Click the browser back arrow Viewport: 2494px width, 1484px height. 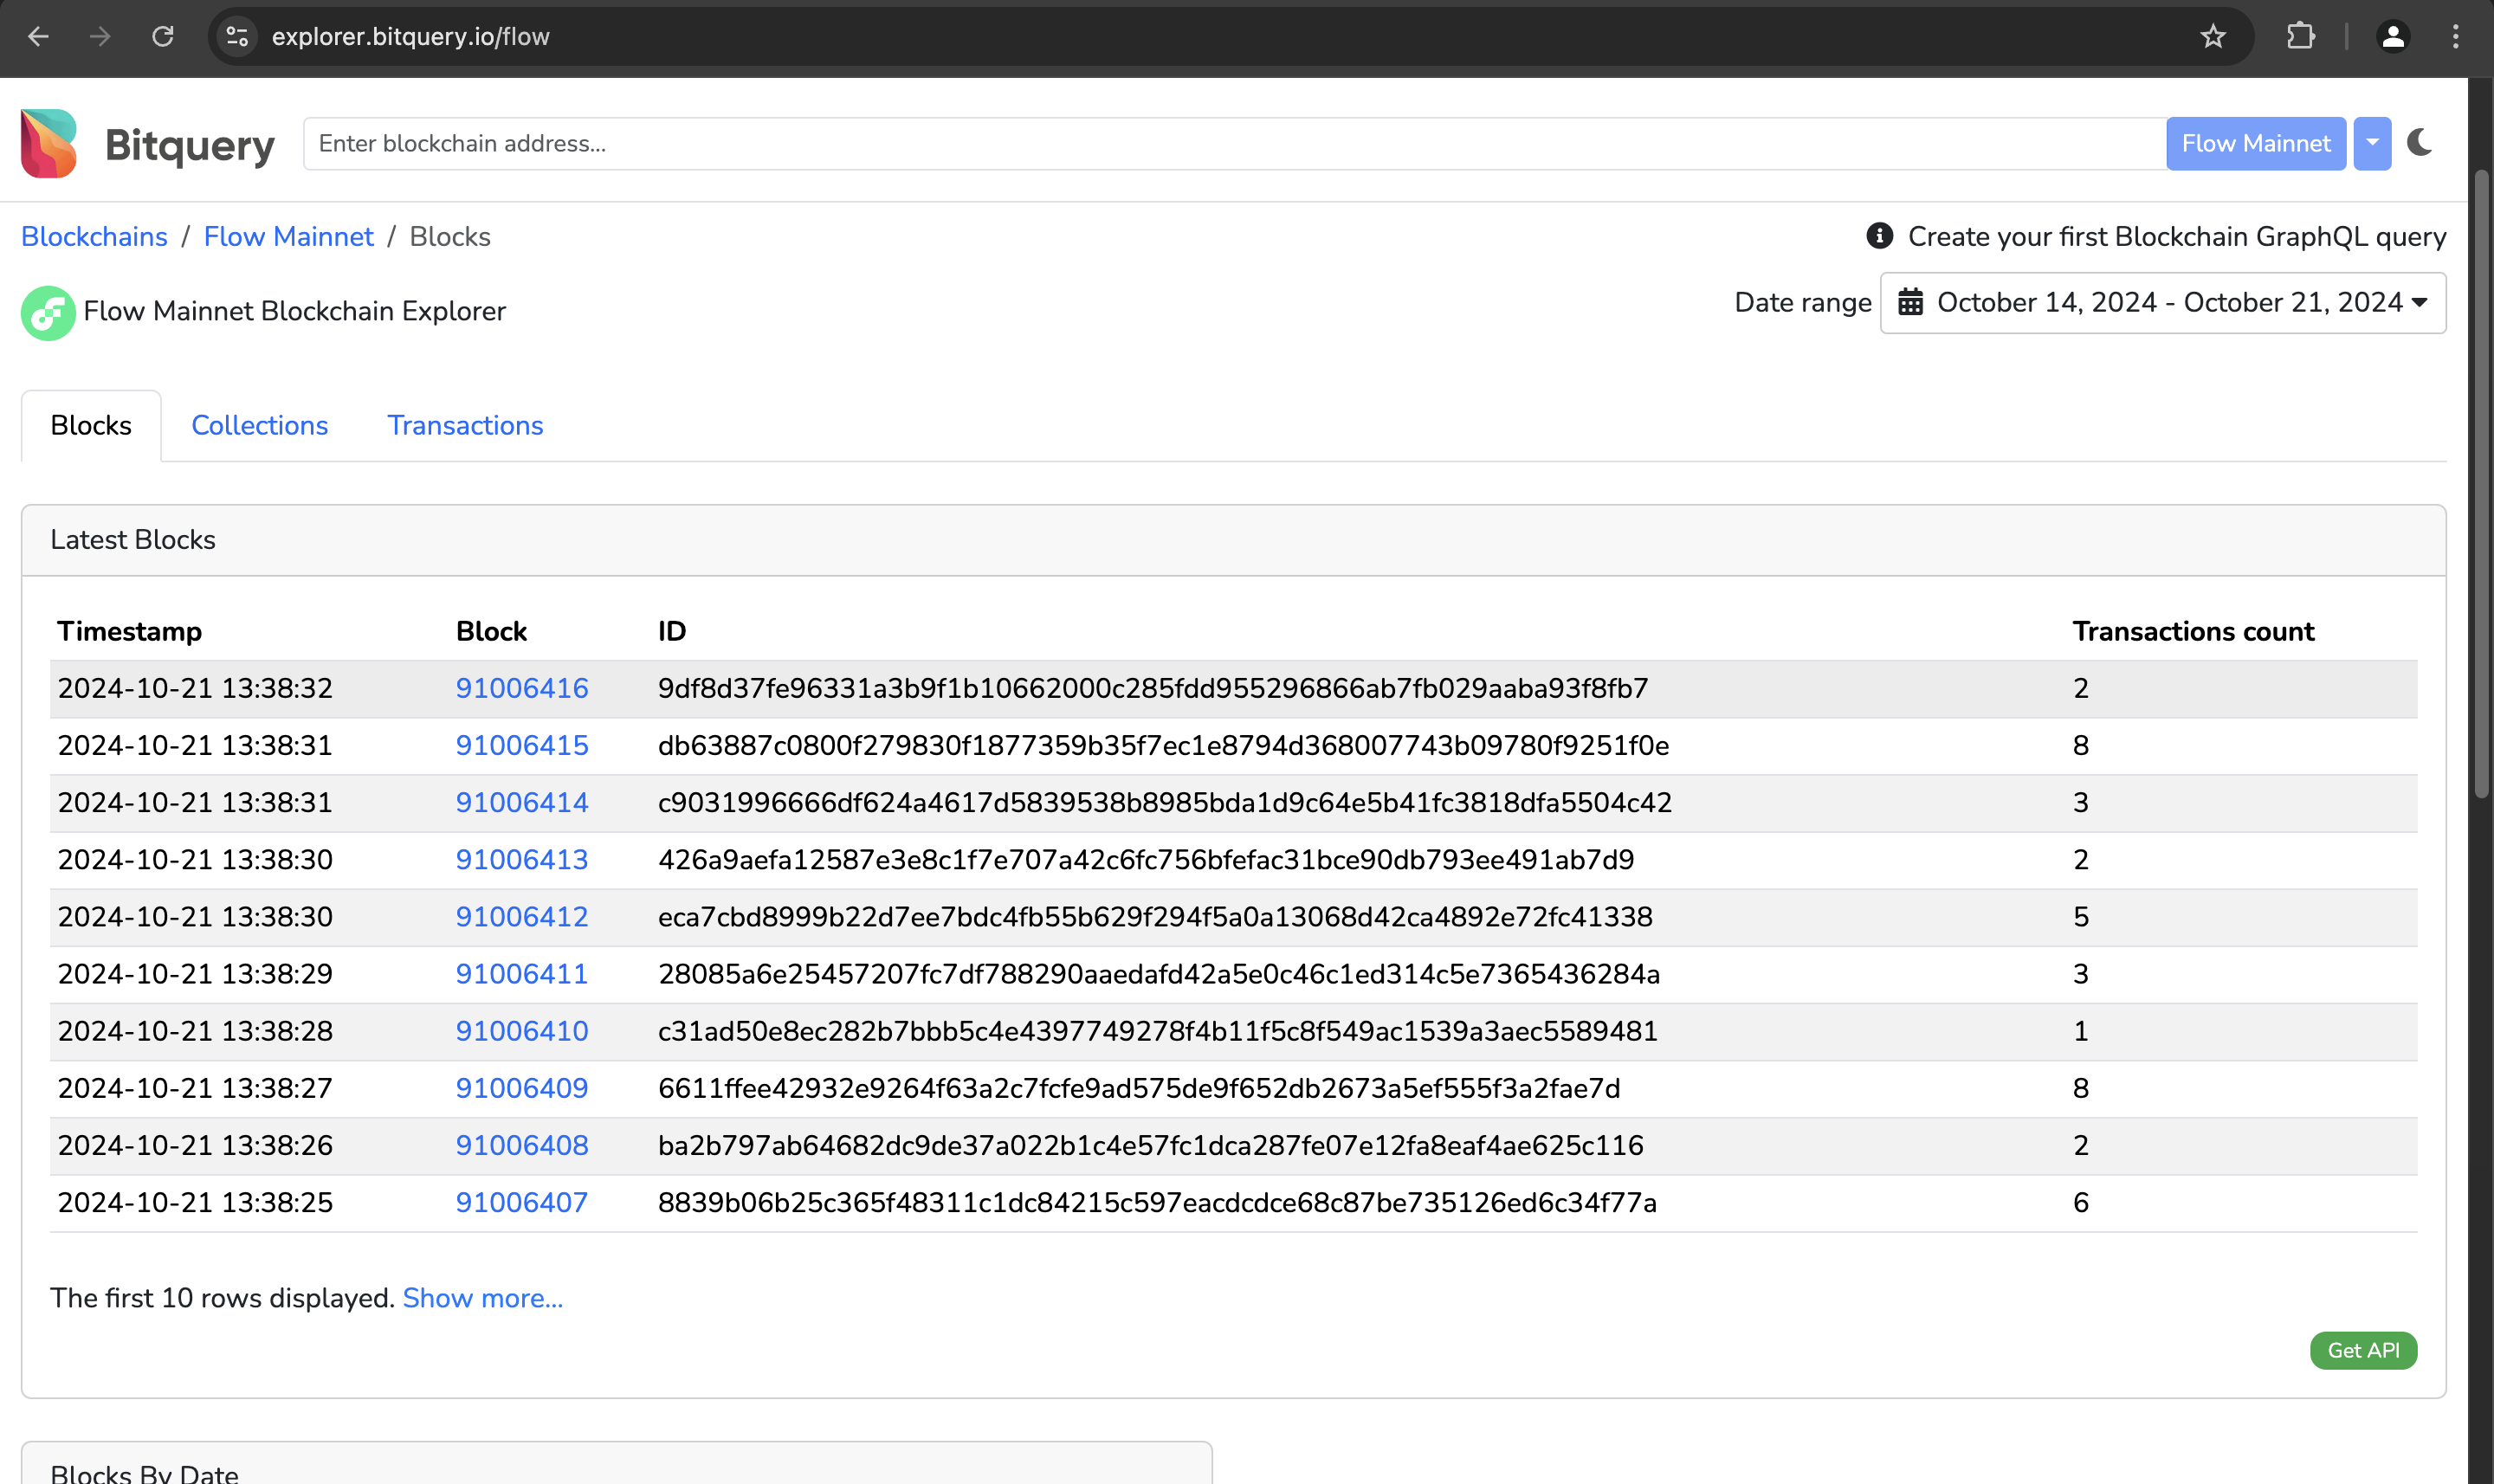(x=38, y=37)
